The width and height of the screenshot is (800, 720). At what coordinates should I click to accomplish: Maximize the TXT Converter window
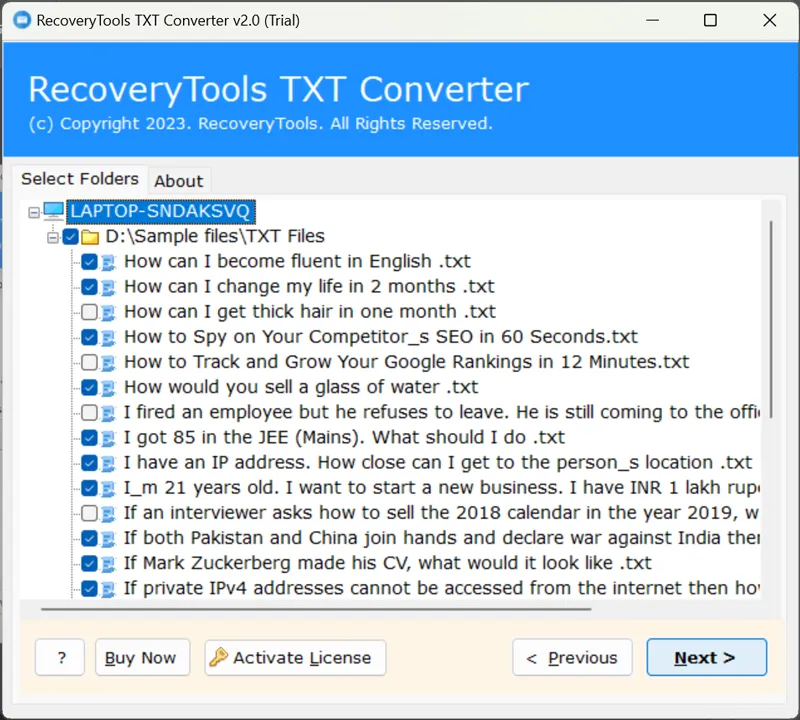(x=710, y=20)
